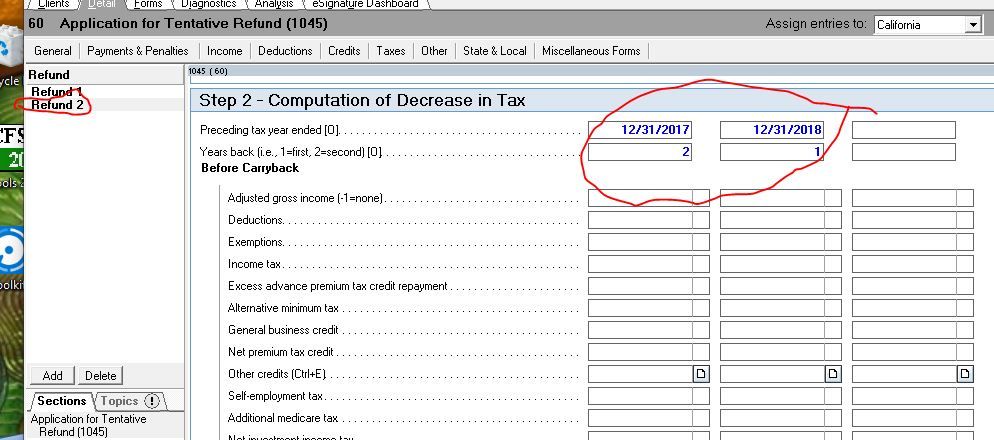This screenshot has height=440, width=994.
Task: Click the Add button
Action: click(x=53, y=376)
